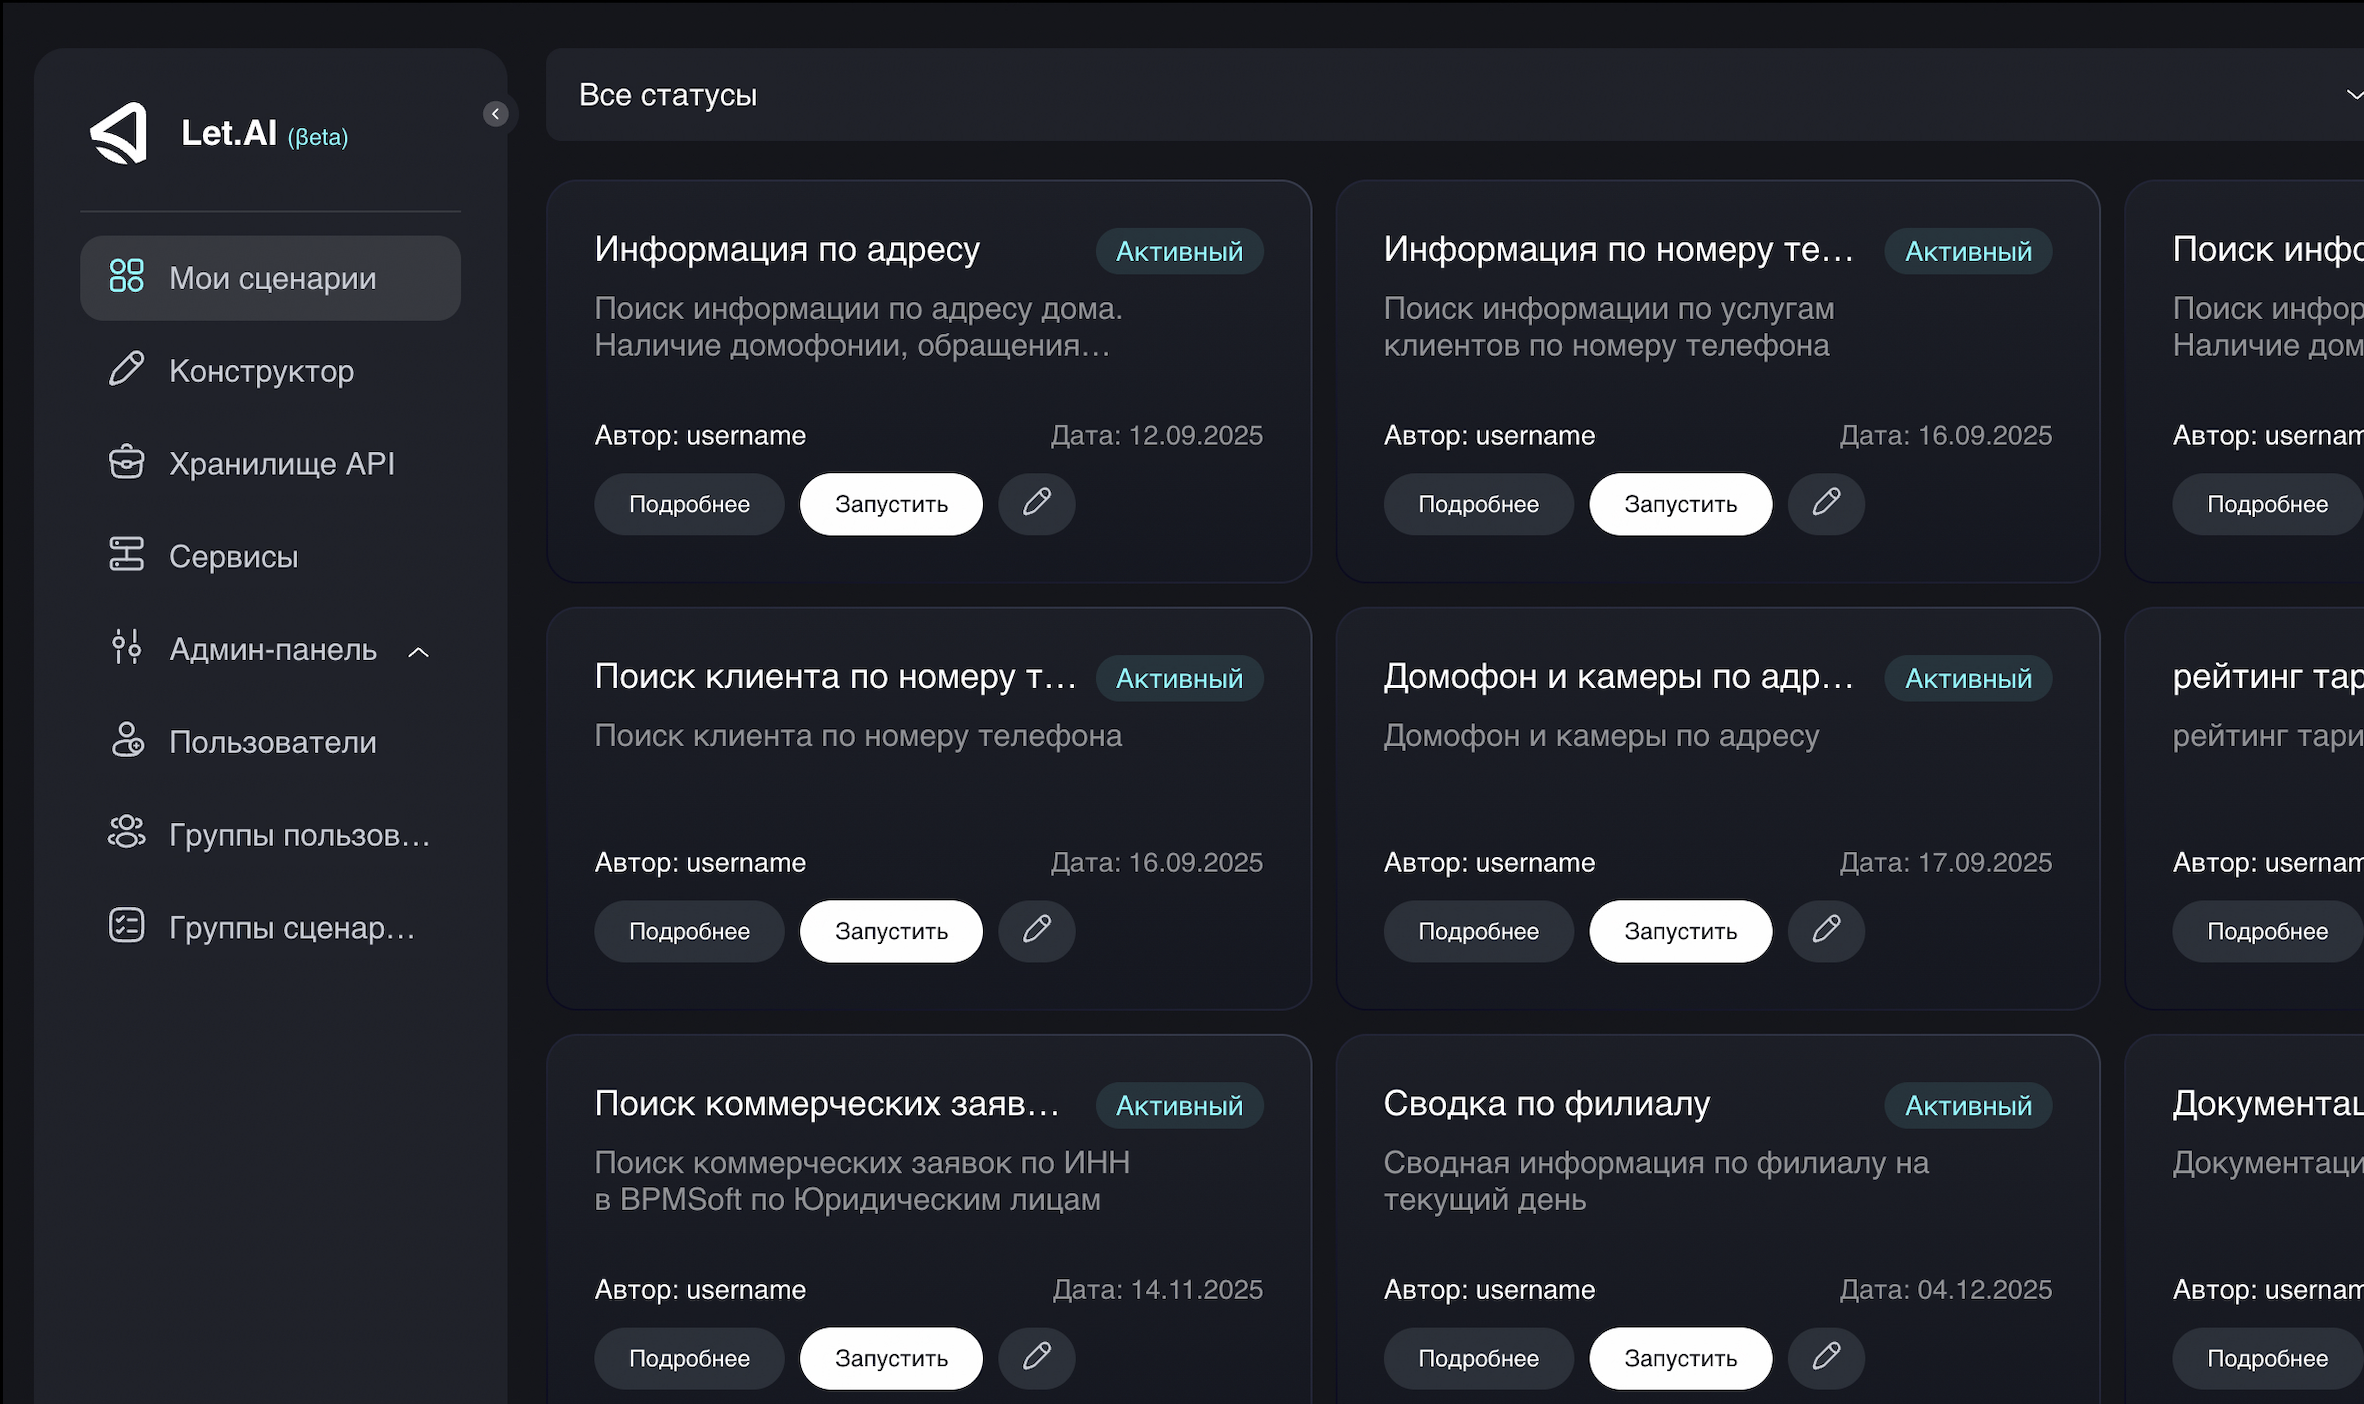Click the pencil icon beside Конструктор

[x=127, y=369]
